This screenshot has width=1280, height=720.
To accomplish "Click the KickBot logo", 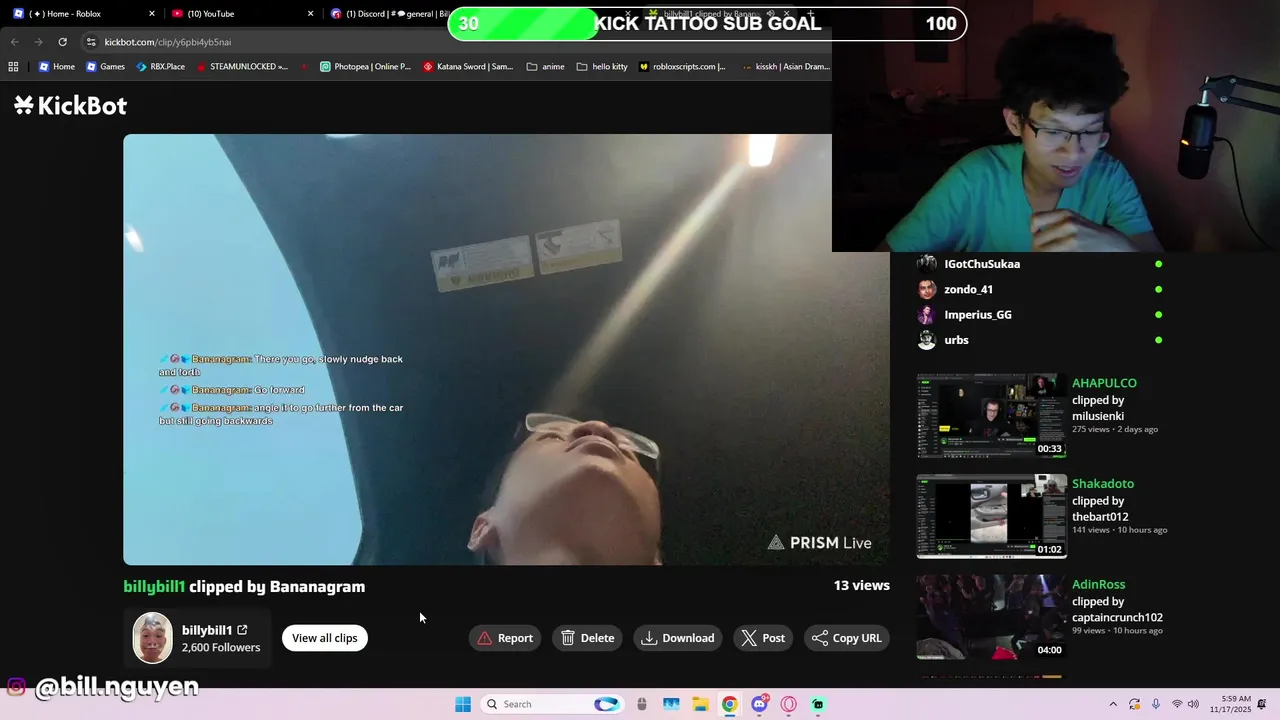I will click(70, 106).
